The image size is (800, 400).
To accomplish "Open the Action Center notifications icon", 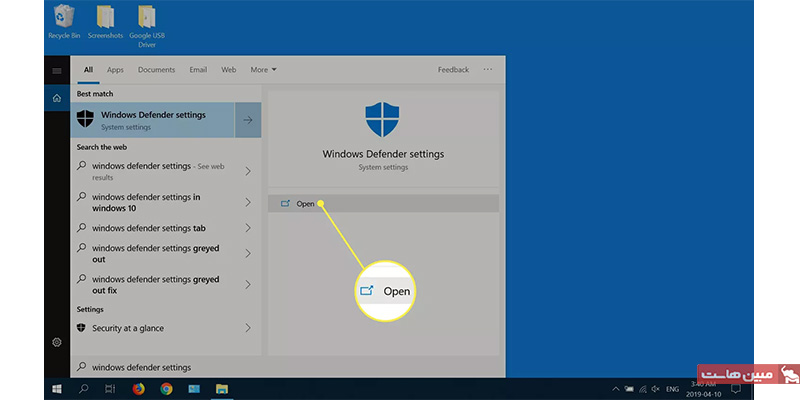I will tap(736, 389).
